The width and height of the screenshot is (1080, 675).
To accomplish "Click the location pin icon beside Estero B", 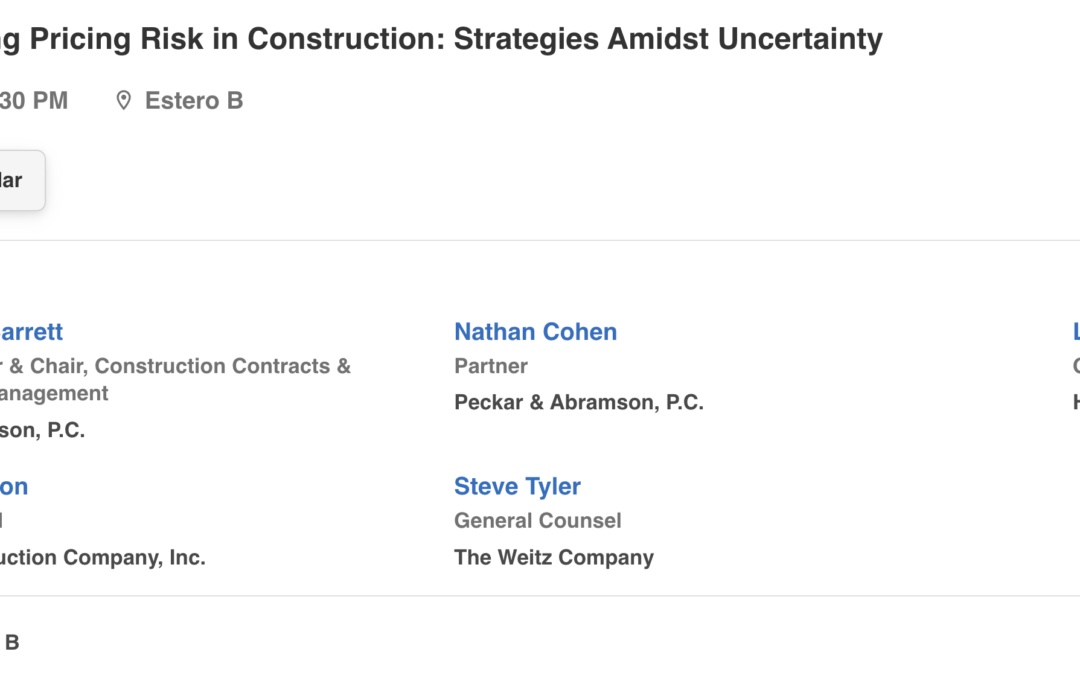I will pos(124,101).
